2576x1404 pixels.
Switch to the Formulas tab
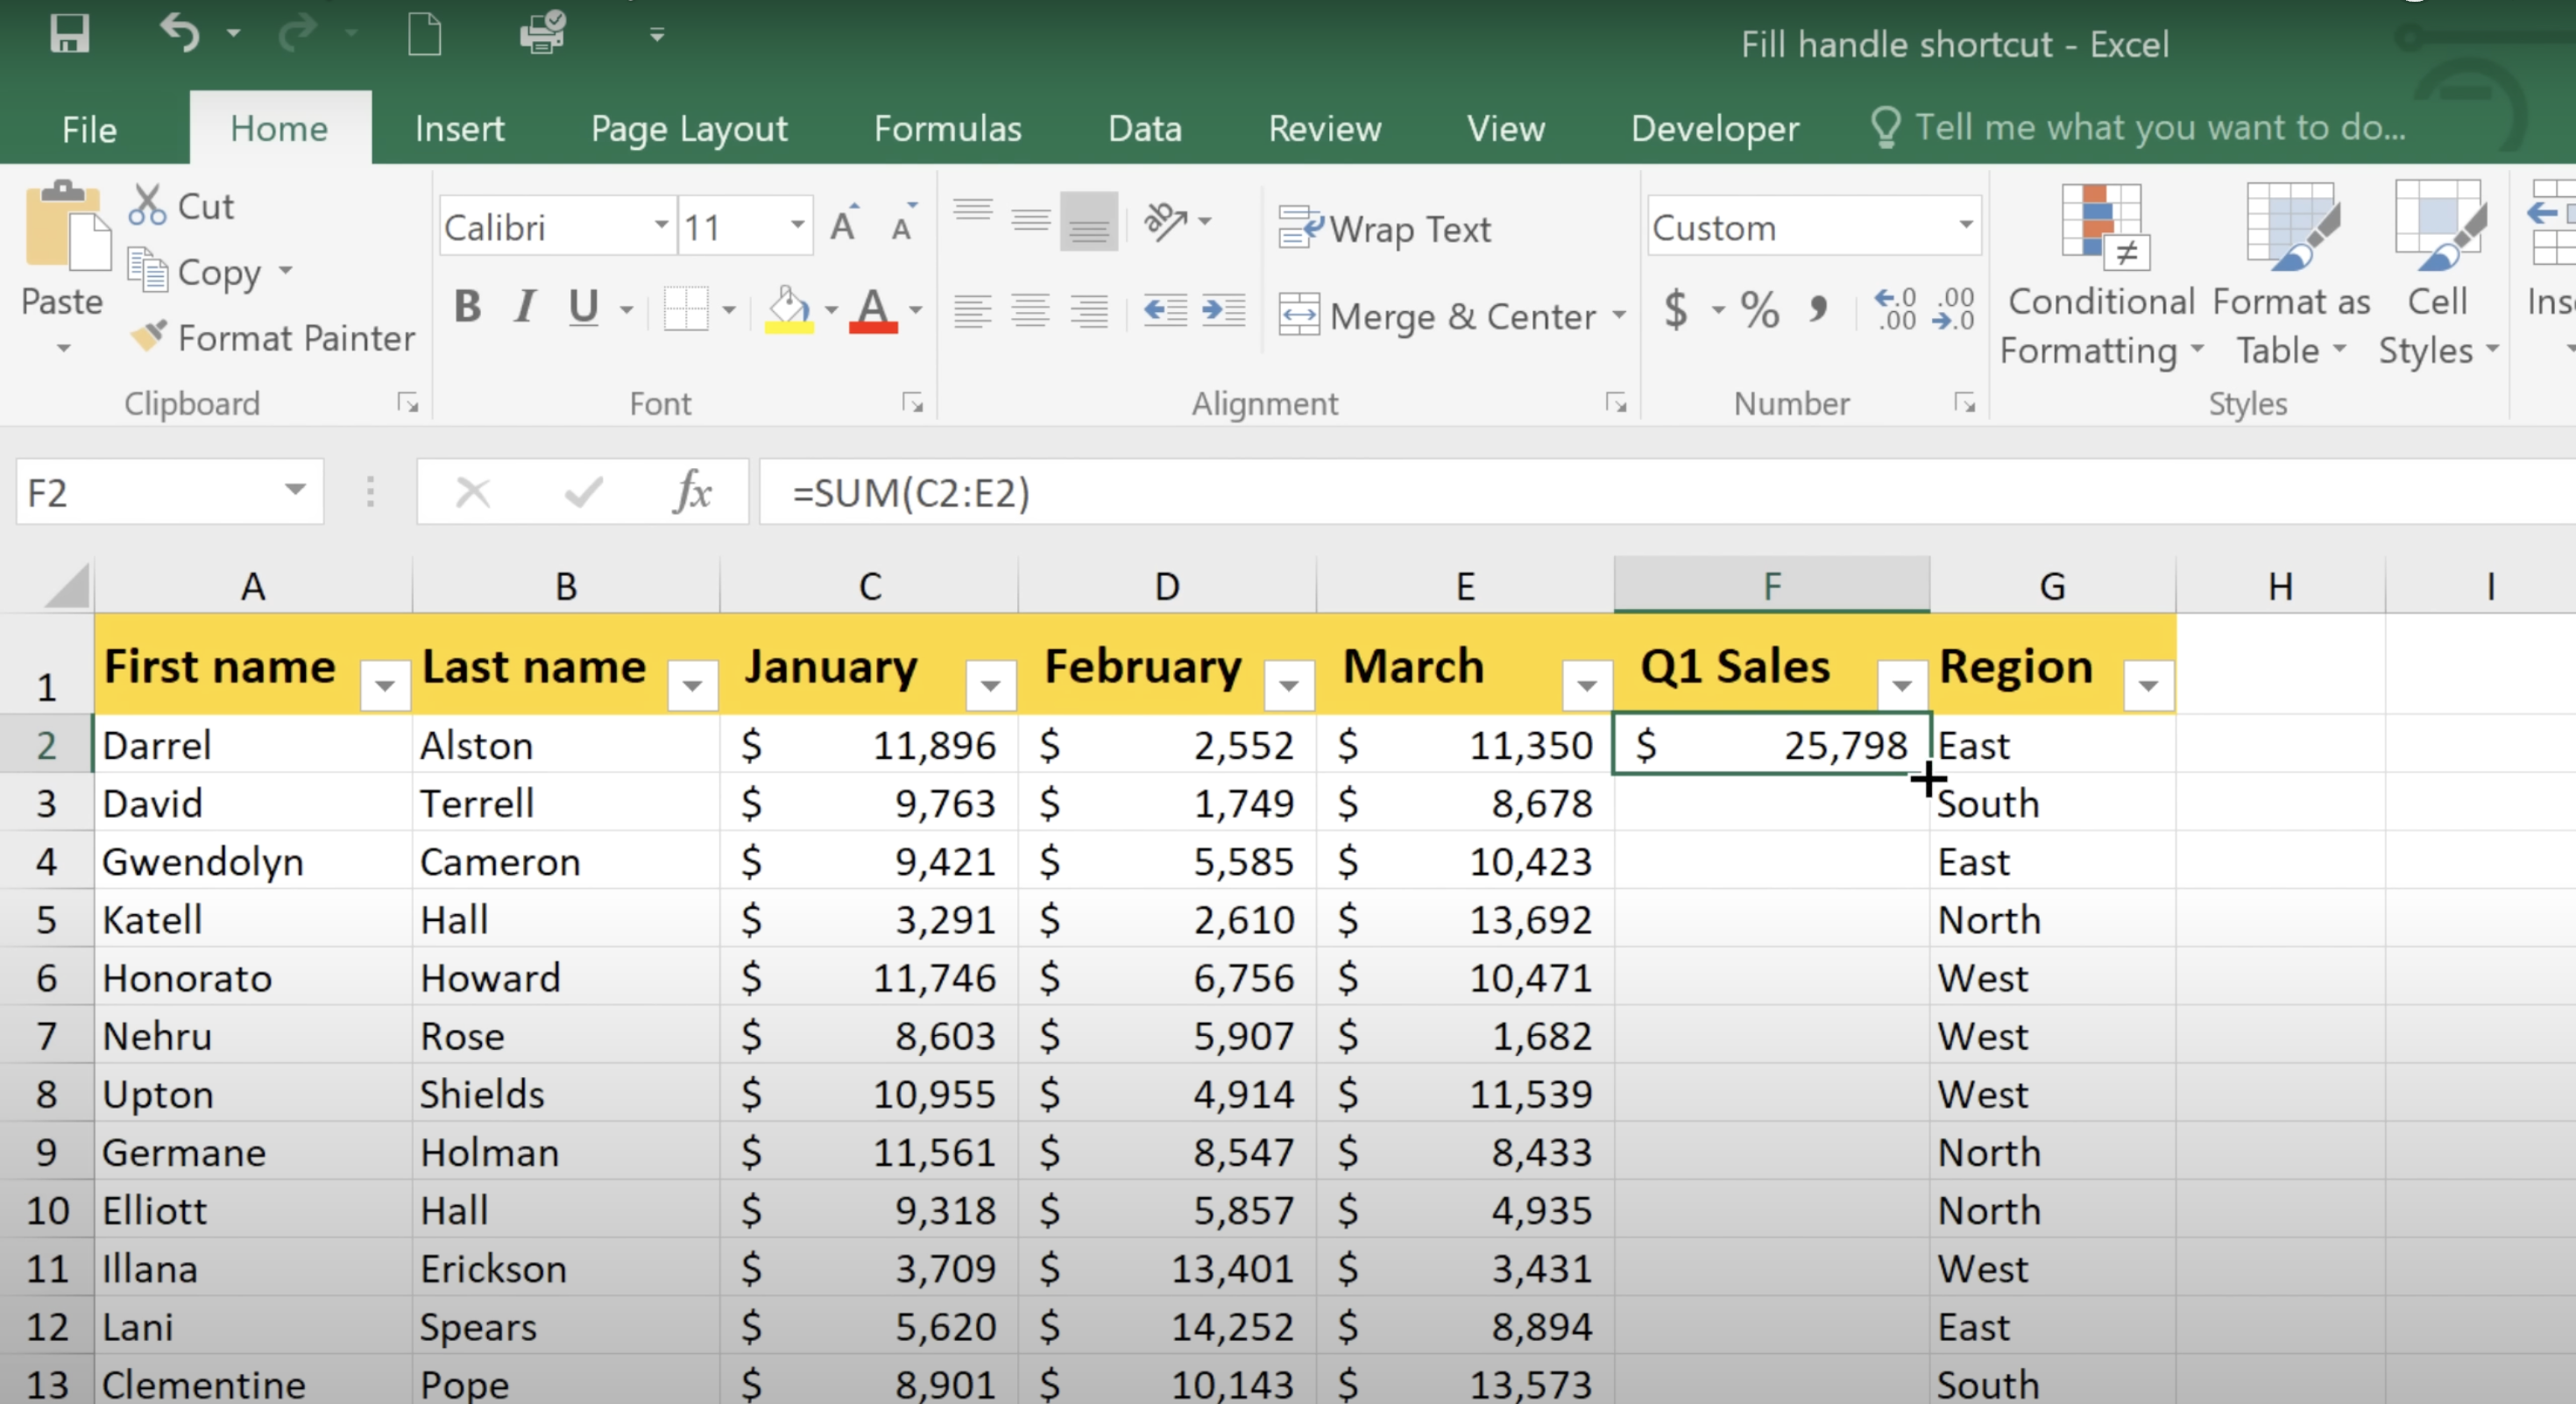tap(947, 129)
